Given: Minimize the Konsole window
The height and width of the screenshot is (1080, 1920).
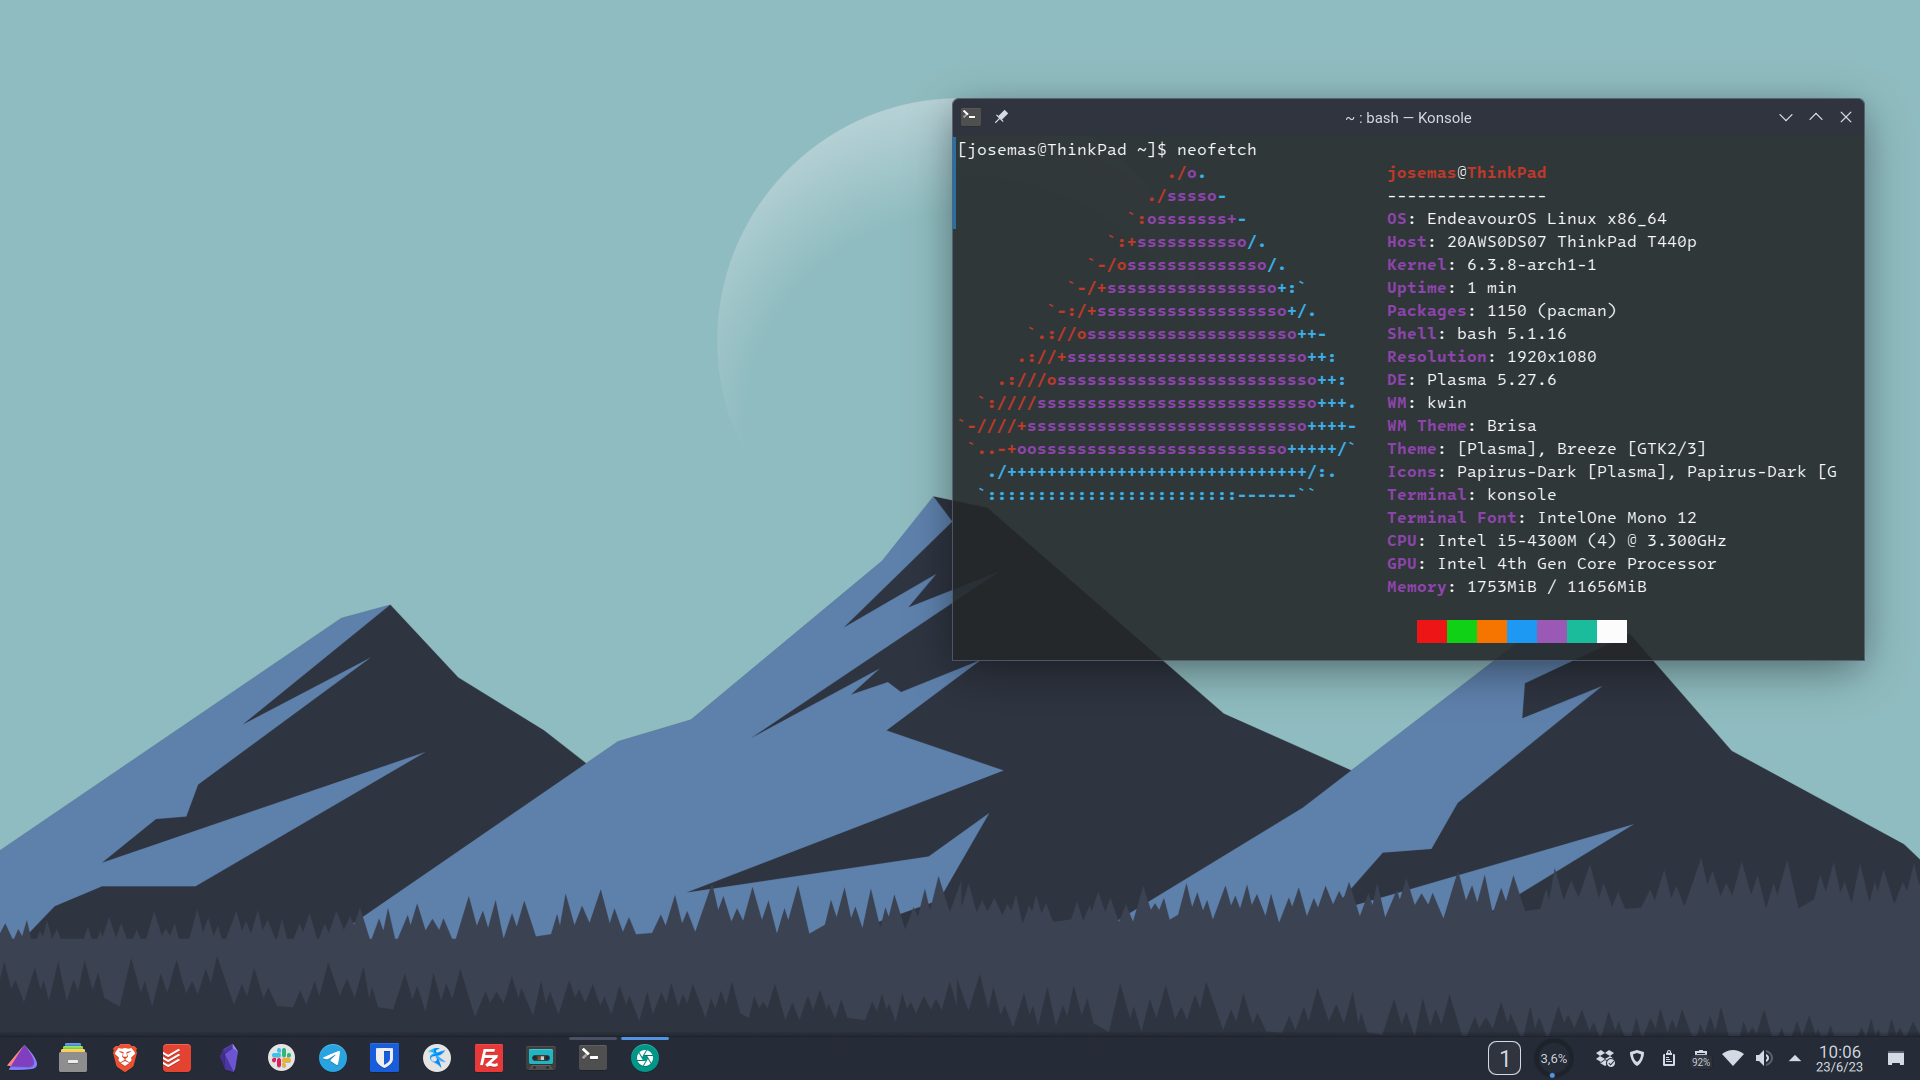Looking at the screenshot, I should [1785, 117].
